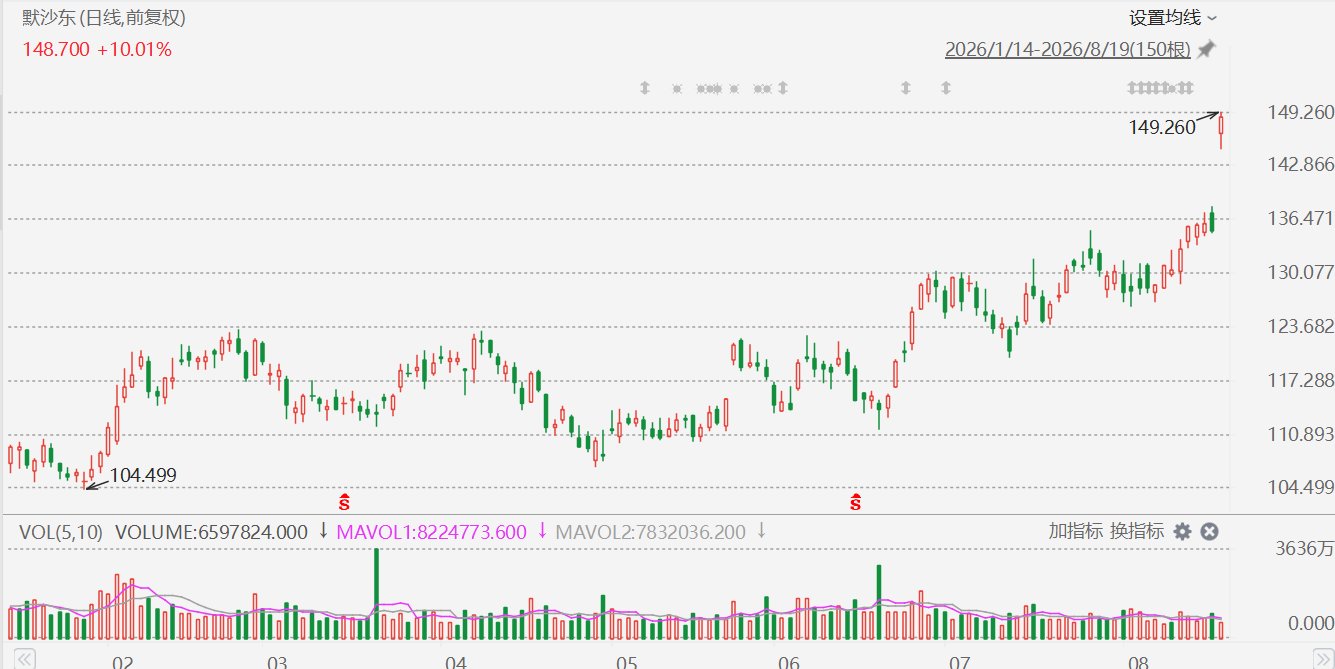Click 换指标 to switch indicator
The height and width of the screenshot is (669, 1335).
click(x=1137, y=531)
